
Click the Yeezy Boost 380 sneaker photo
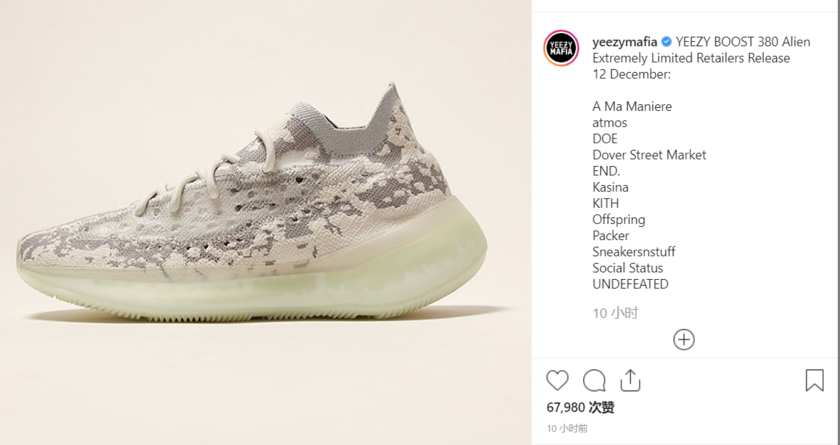tap(252, 203)
